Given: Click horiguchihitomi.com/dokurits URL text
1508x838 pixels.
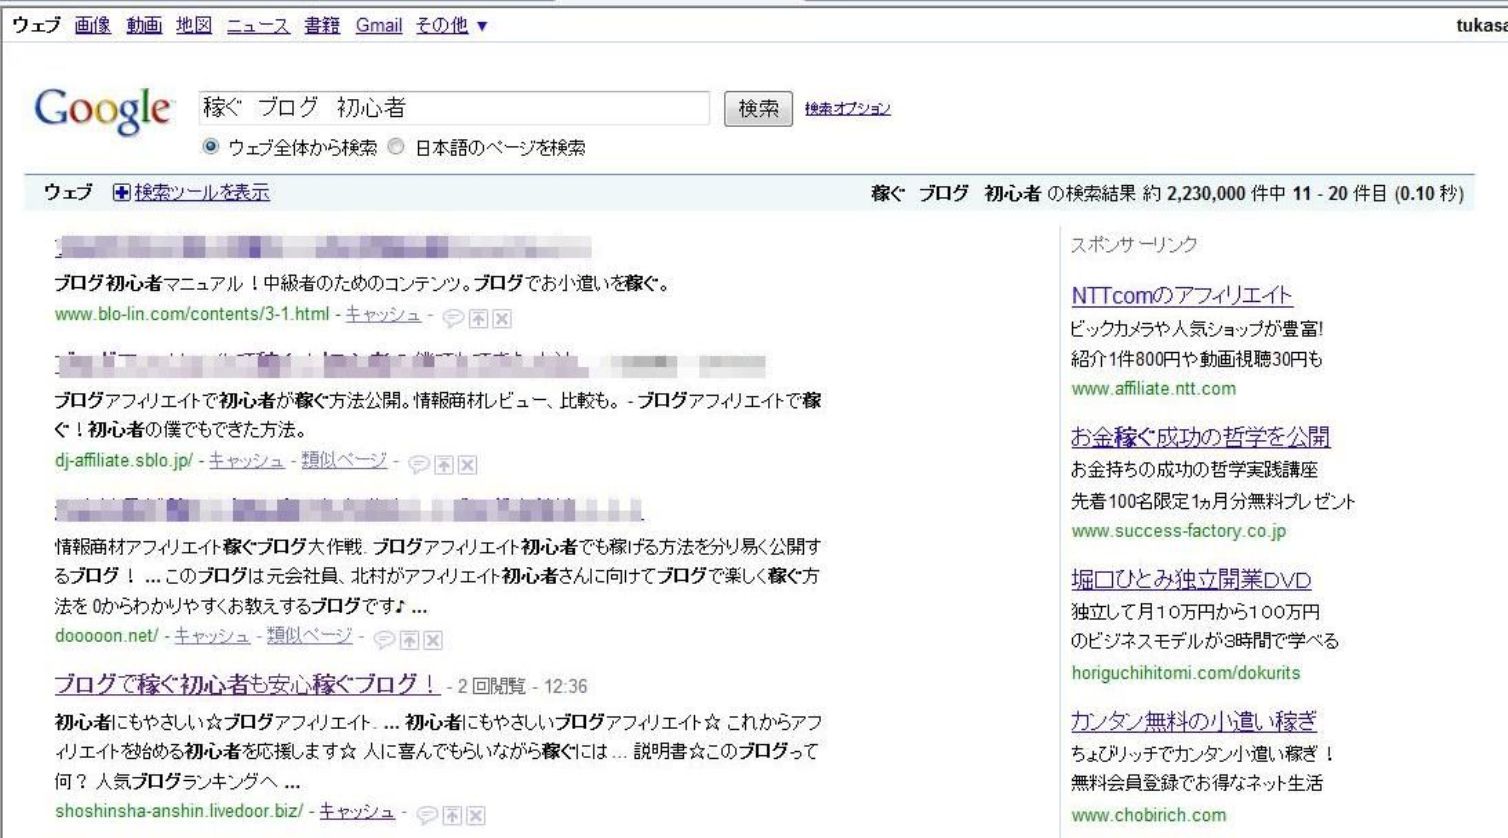Looking at the screenshot, I should click(x=1186, y=673).
